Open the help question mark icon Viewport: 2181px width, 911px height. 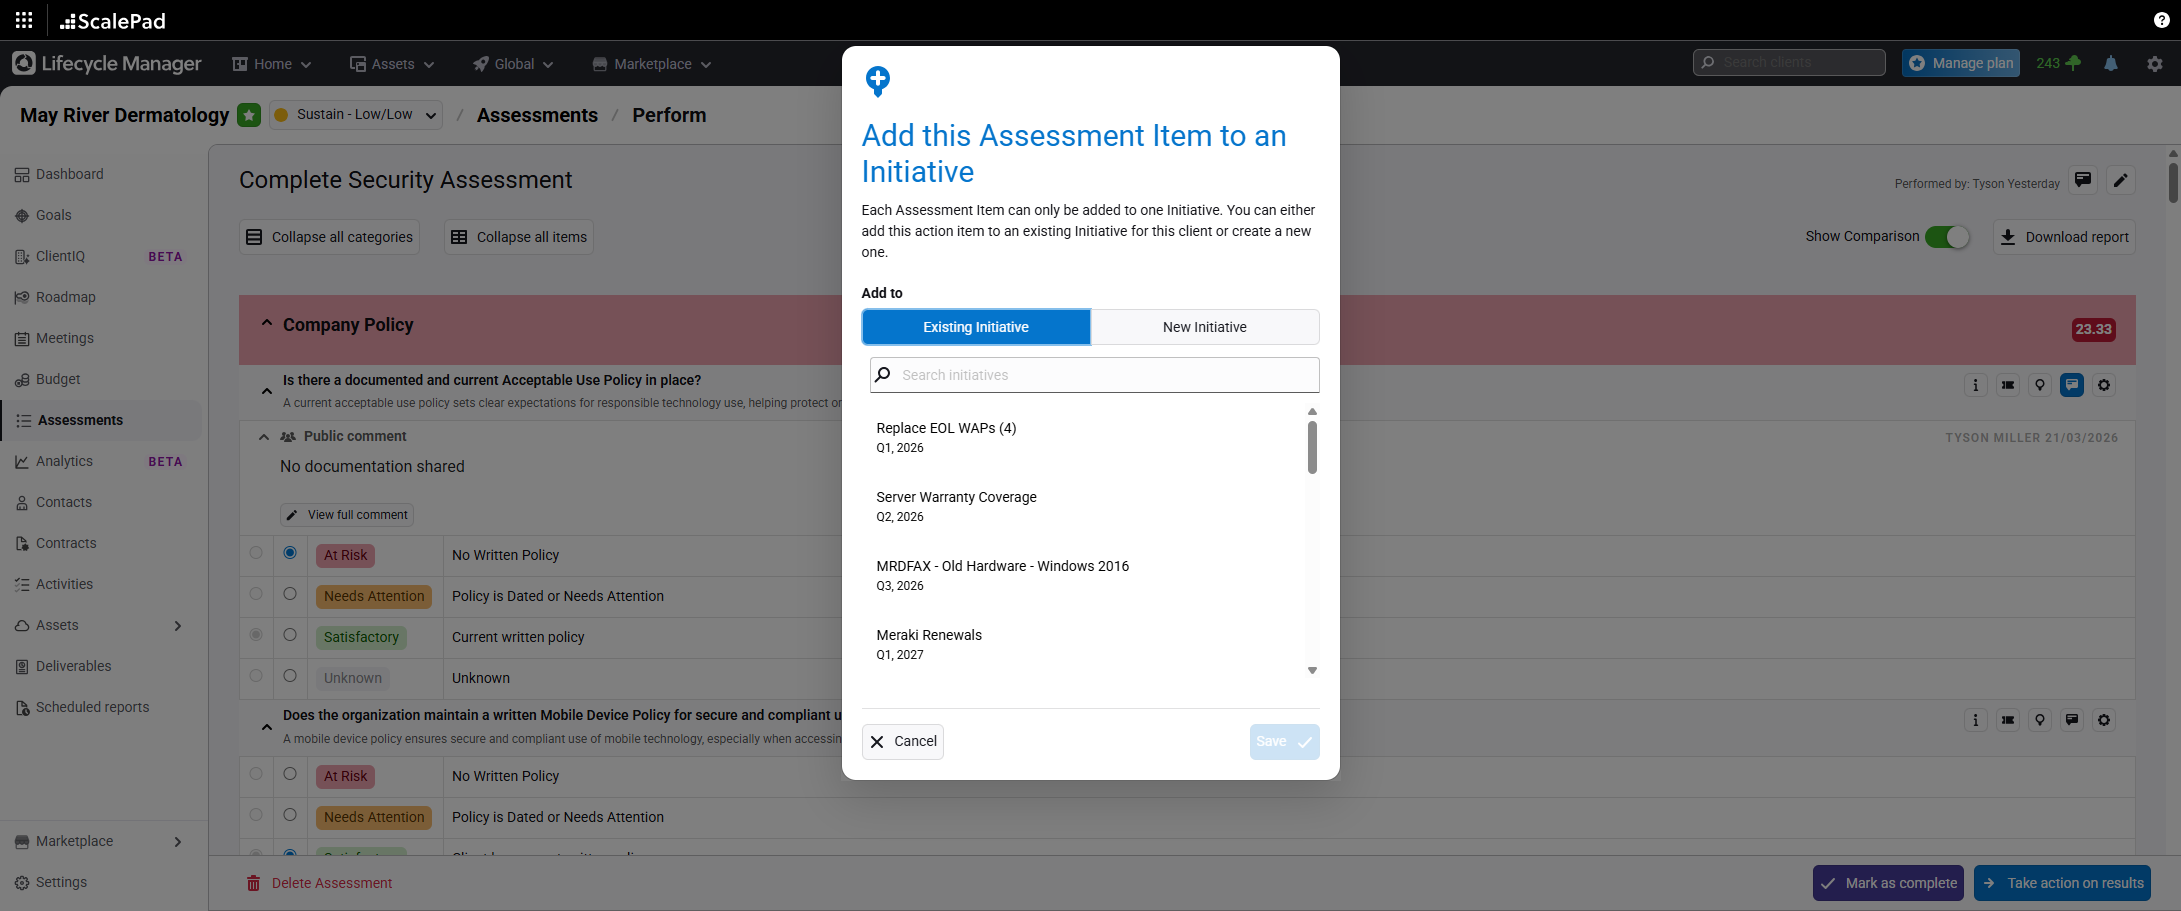coord(2161,20)
